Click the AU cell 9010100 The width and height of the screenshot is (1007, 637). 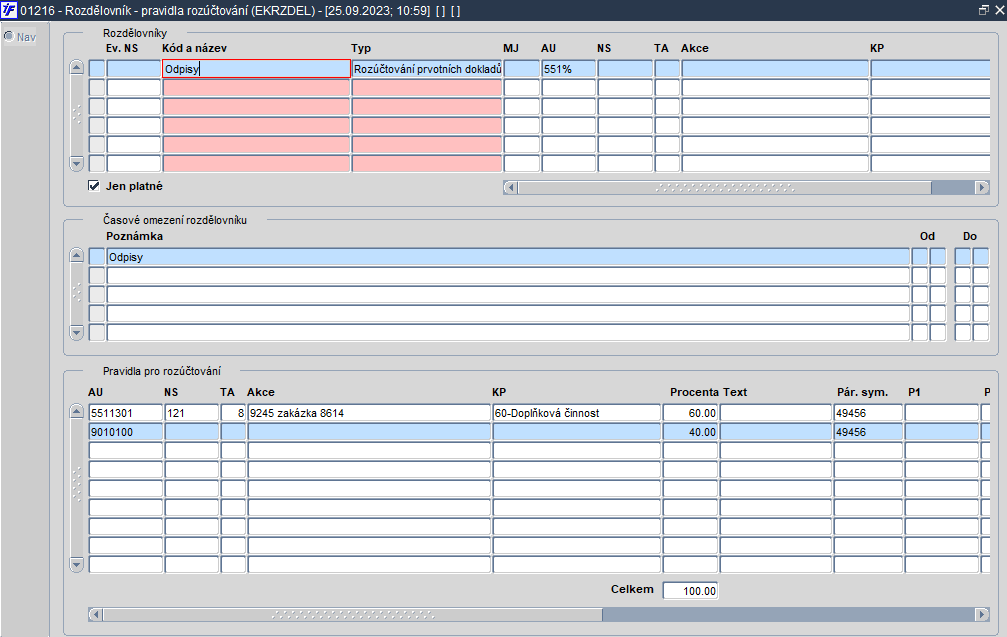pyautogui.click(x=125, y=432)
